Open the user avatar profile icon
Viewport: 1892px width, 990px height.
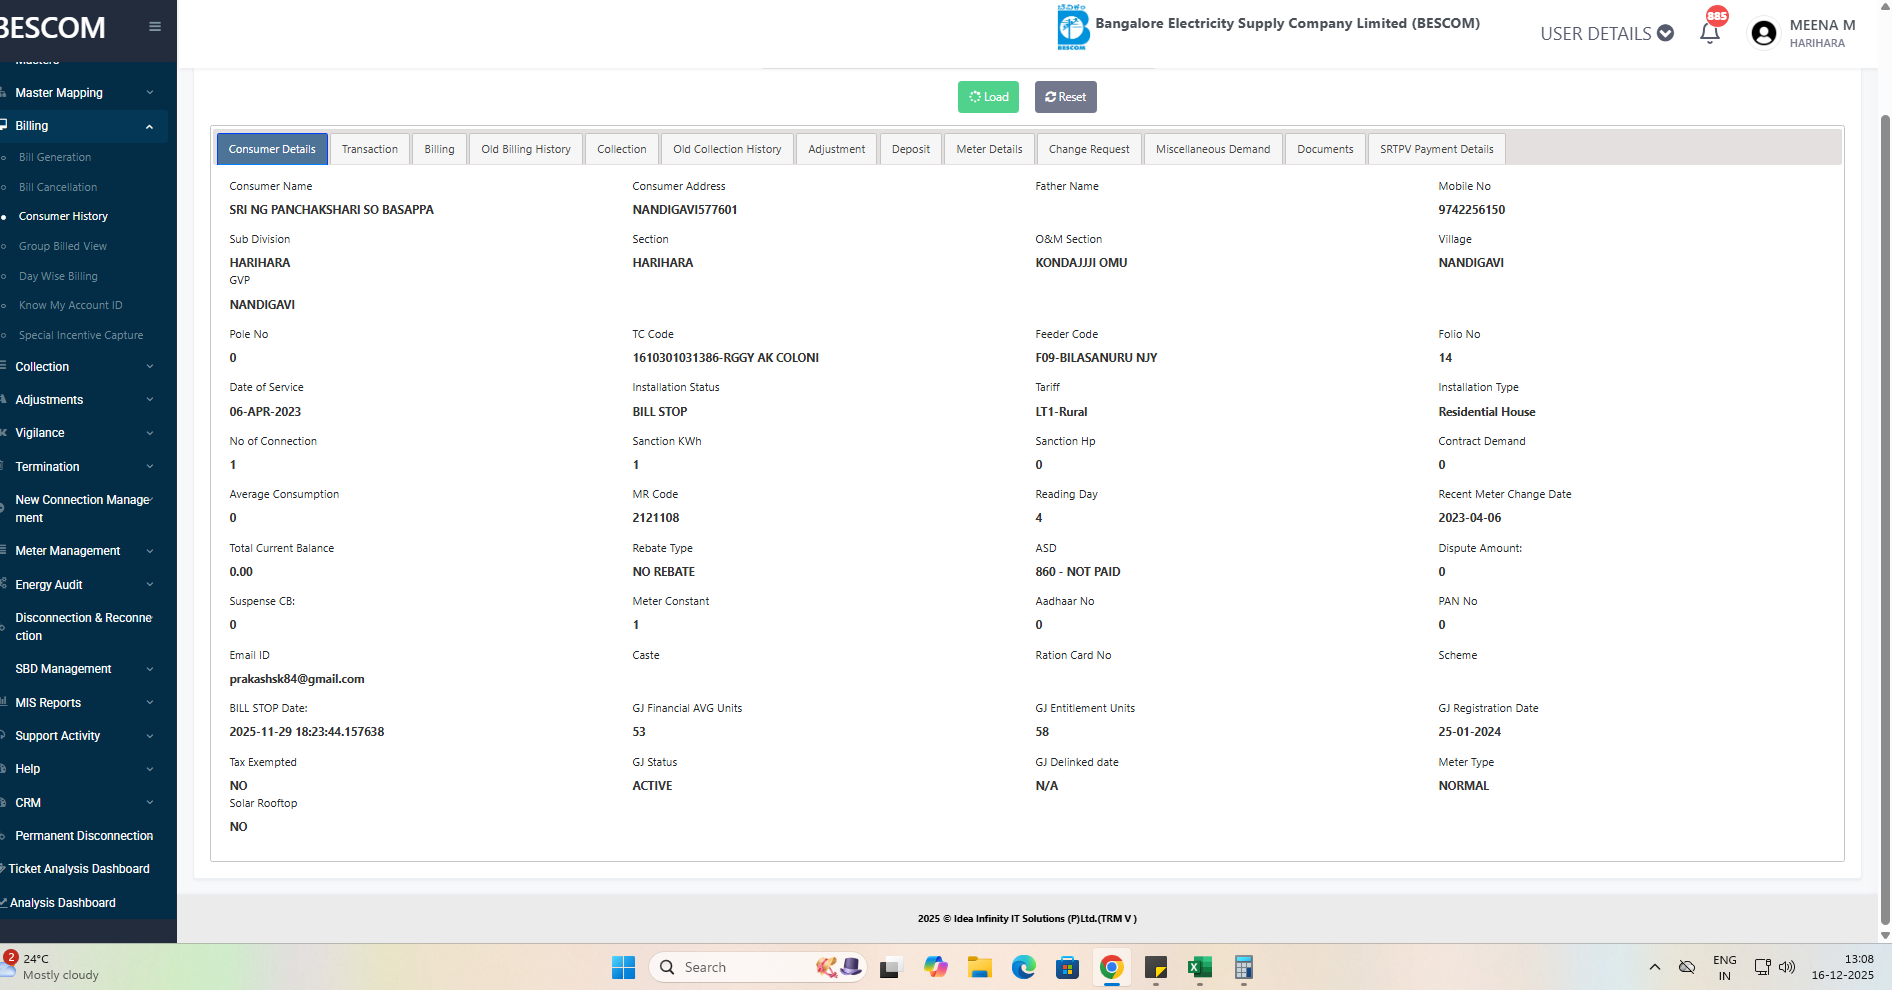coord(1764,33)
